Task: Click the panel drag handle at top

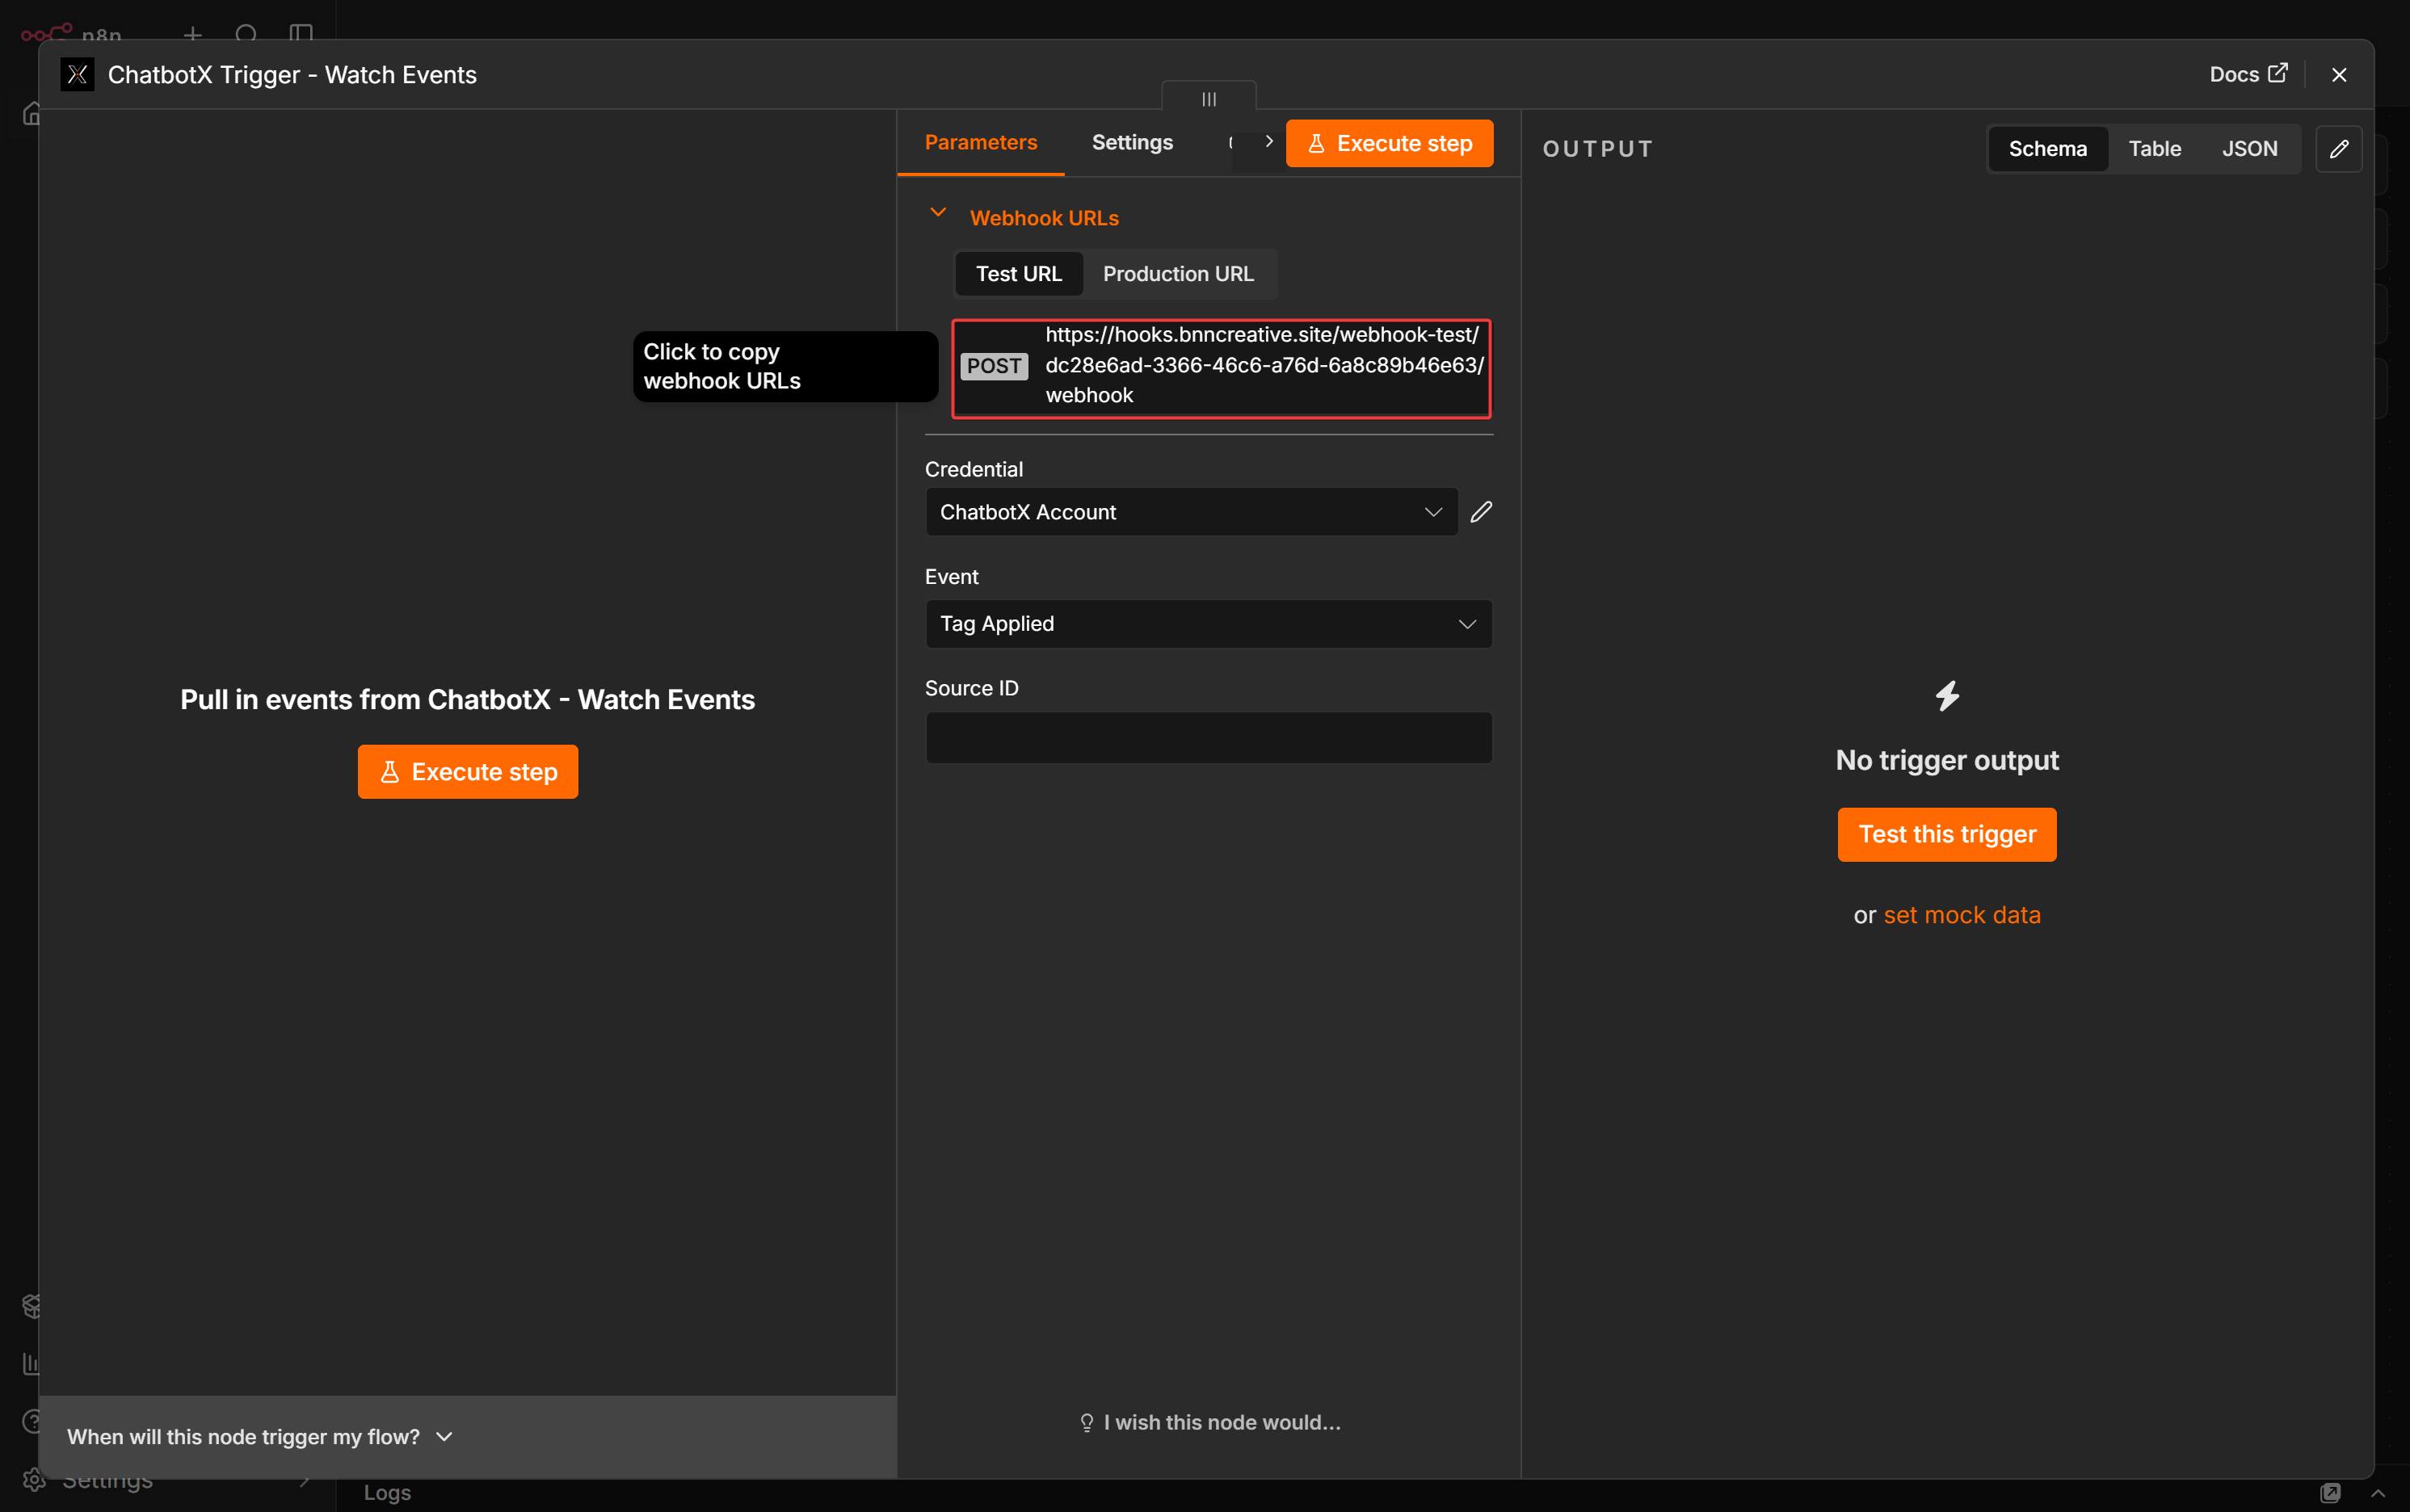Action: (x=1208, y=98)
